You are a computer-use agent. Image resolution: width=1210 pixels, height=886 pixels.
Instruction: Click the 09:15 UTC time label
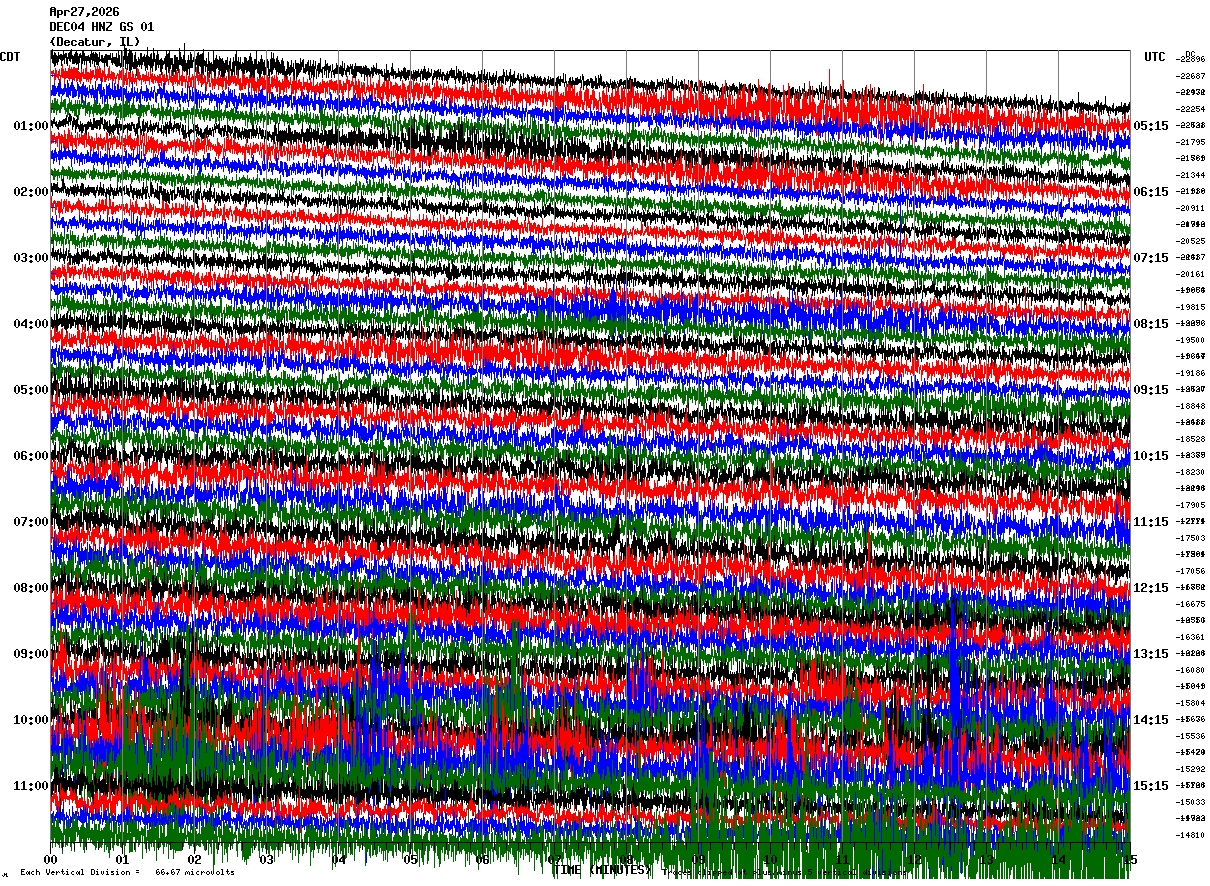point(1151,390)
